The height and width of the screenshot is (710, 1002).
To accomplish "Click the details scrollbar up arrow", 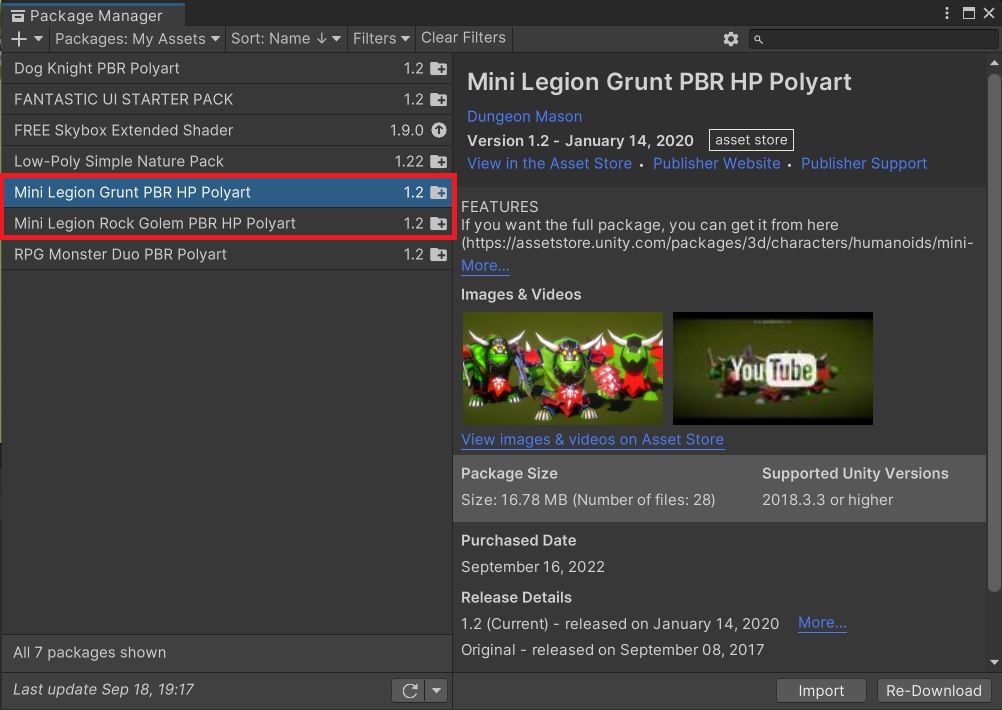I will [x=994, y=63].
